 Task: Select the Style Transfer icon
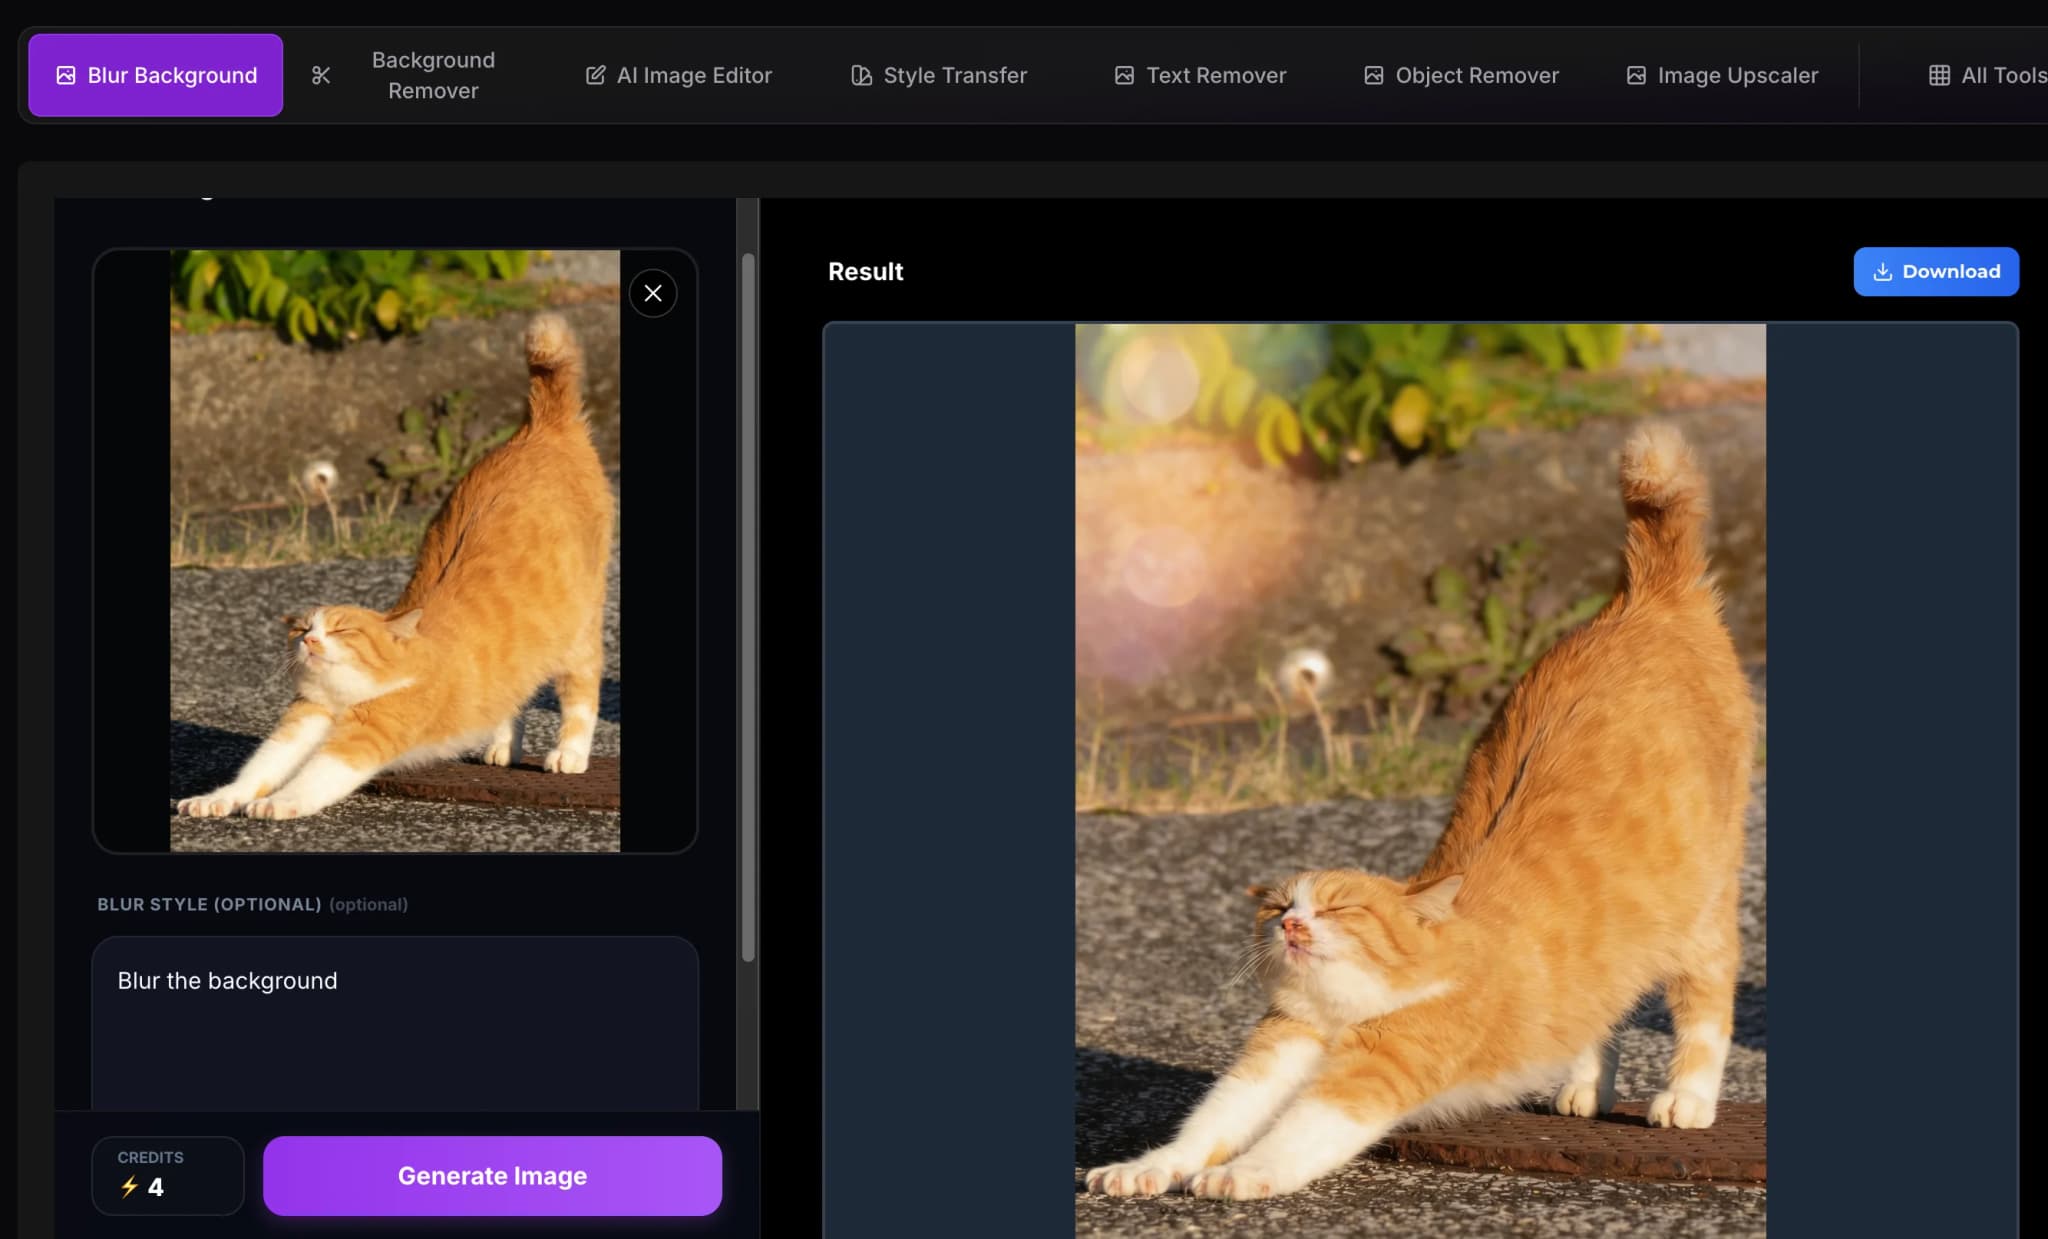pos(859,74)
